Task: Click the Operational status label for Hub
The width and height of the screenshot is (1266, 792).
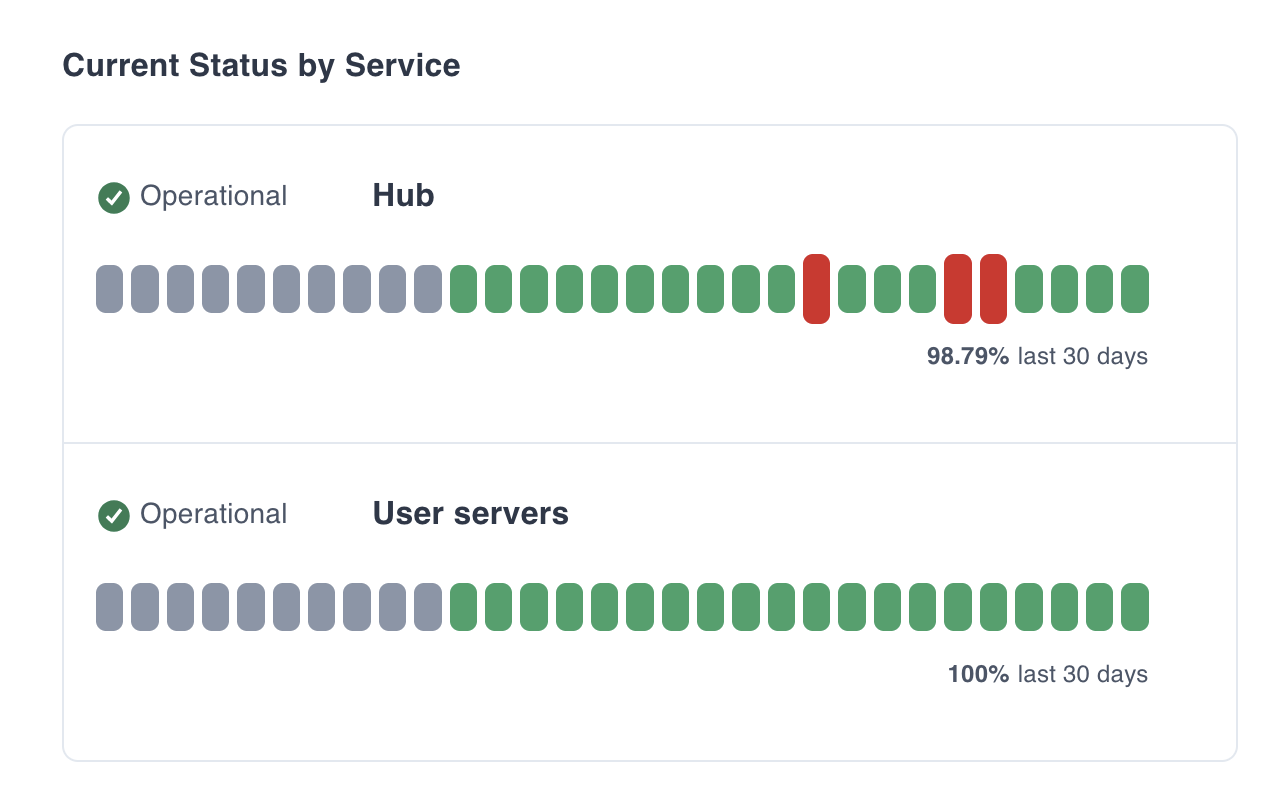Action: 212,196
